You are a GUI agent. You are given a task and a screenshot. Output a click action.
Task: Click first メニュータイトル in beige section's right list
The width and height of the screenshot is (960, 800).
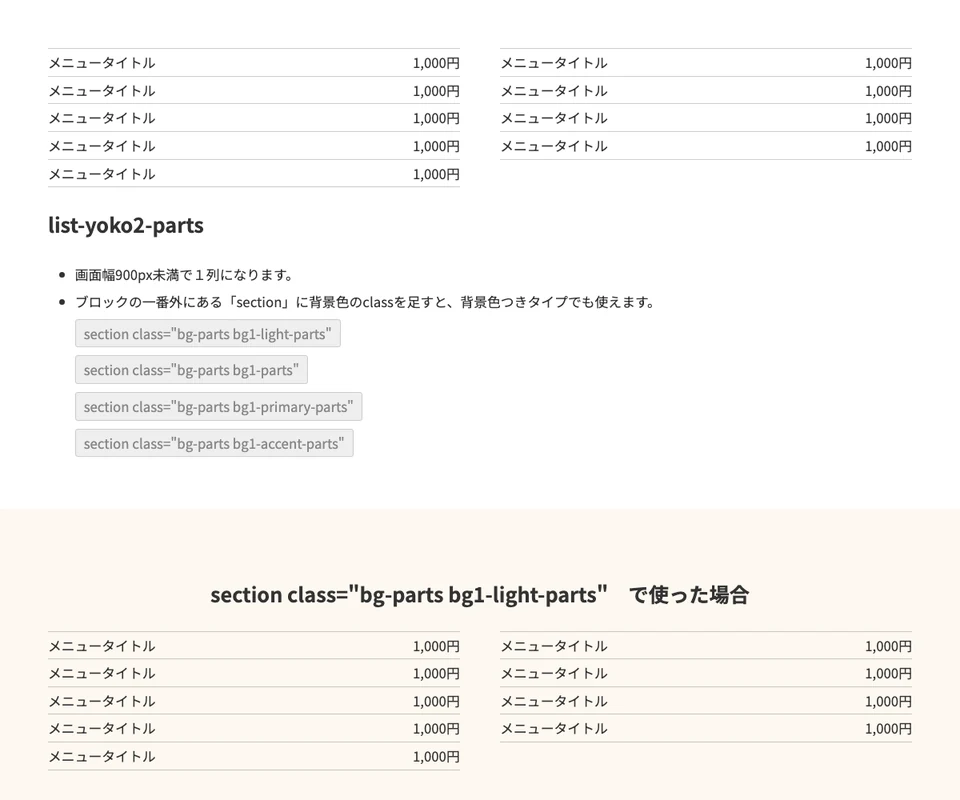[x=554, y=646]
